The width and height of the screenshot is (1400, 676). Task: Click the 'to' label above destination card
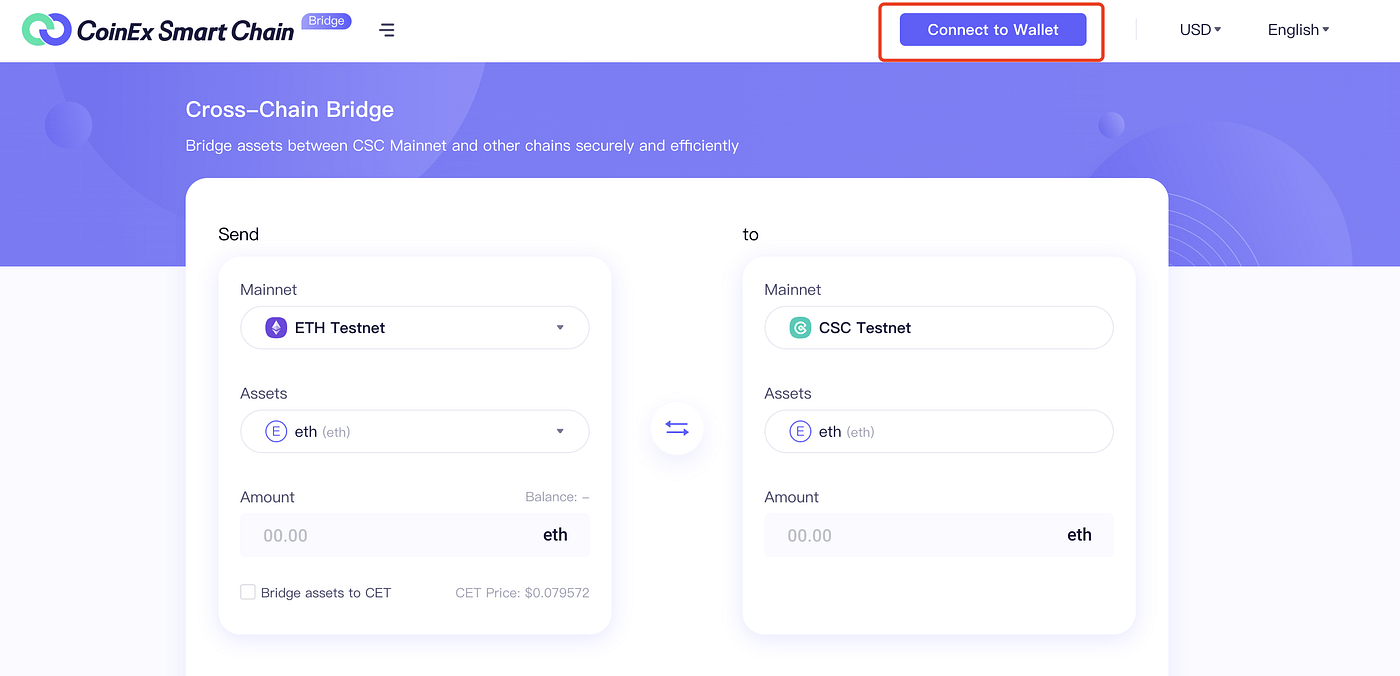750,235
